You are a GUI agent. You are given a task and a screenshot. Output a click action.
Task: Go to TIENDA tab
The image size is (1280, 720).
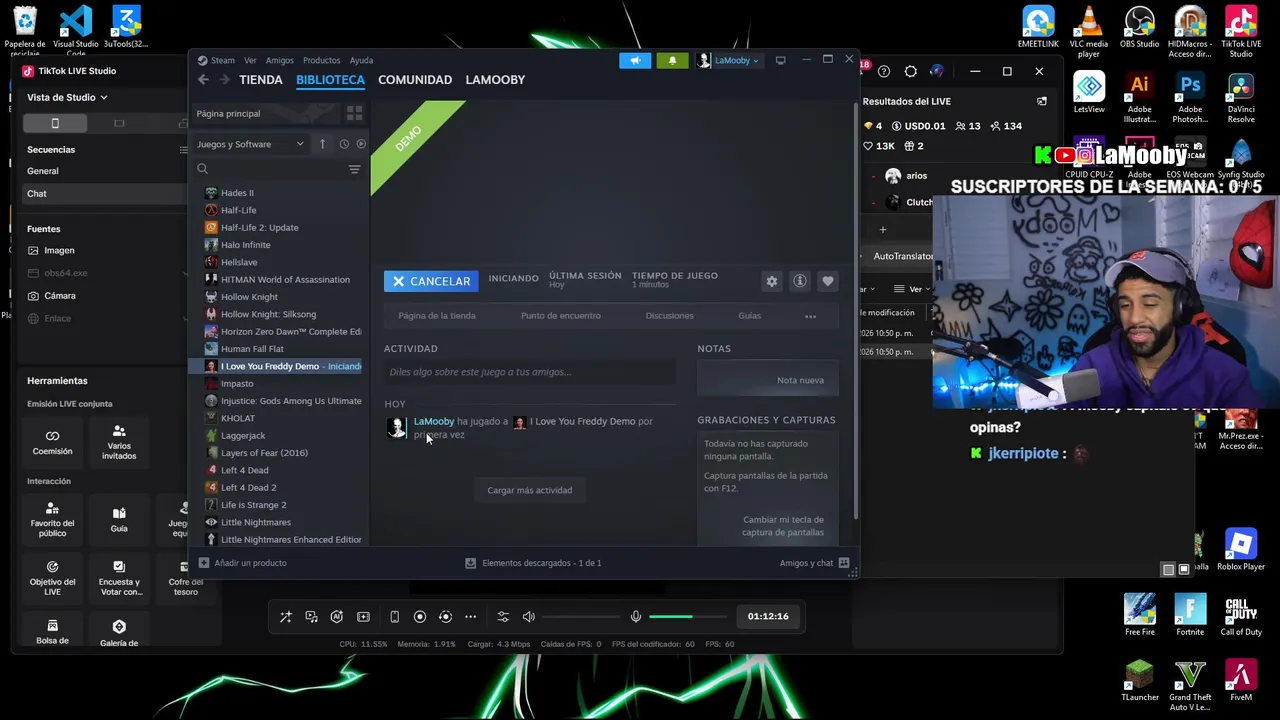pyautogui.click(x=261, y=80)
